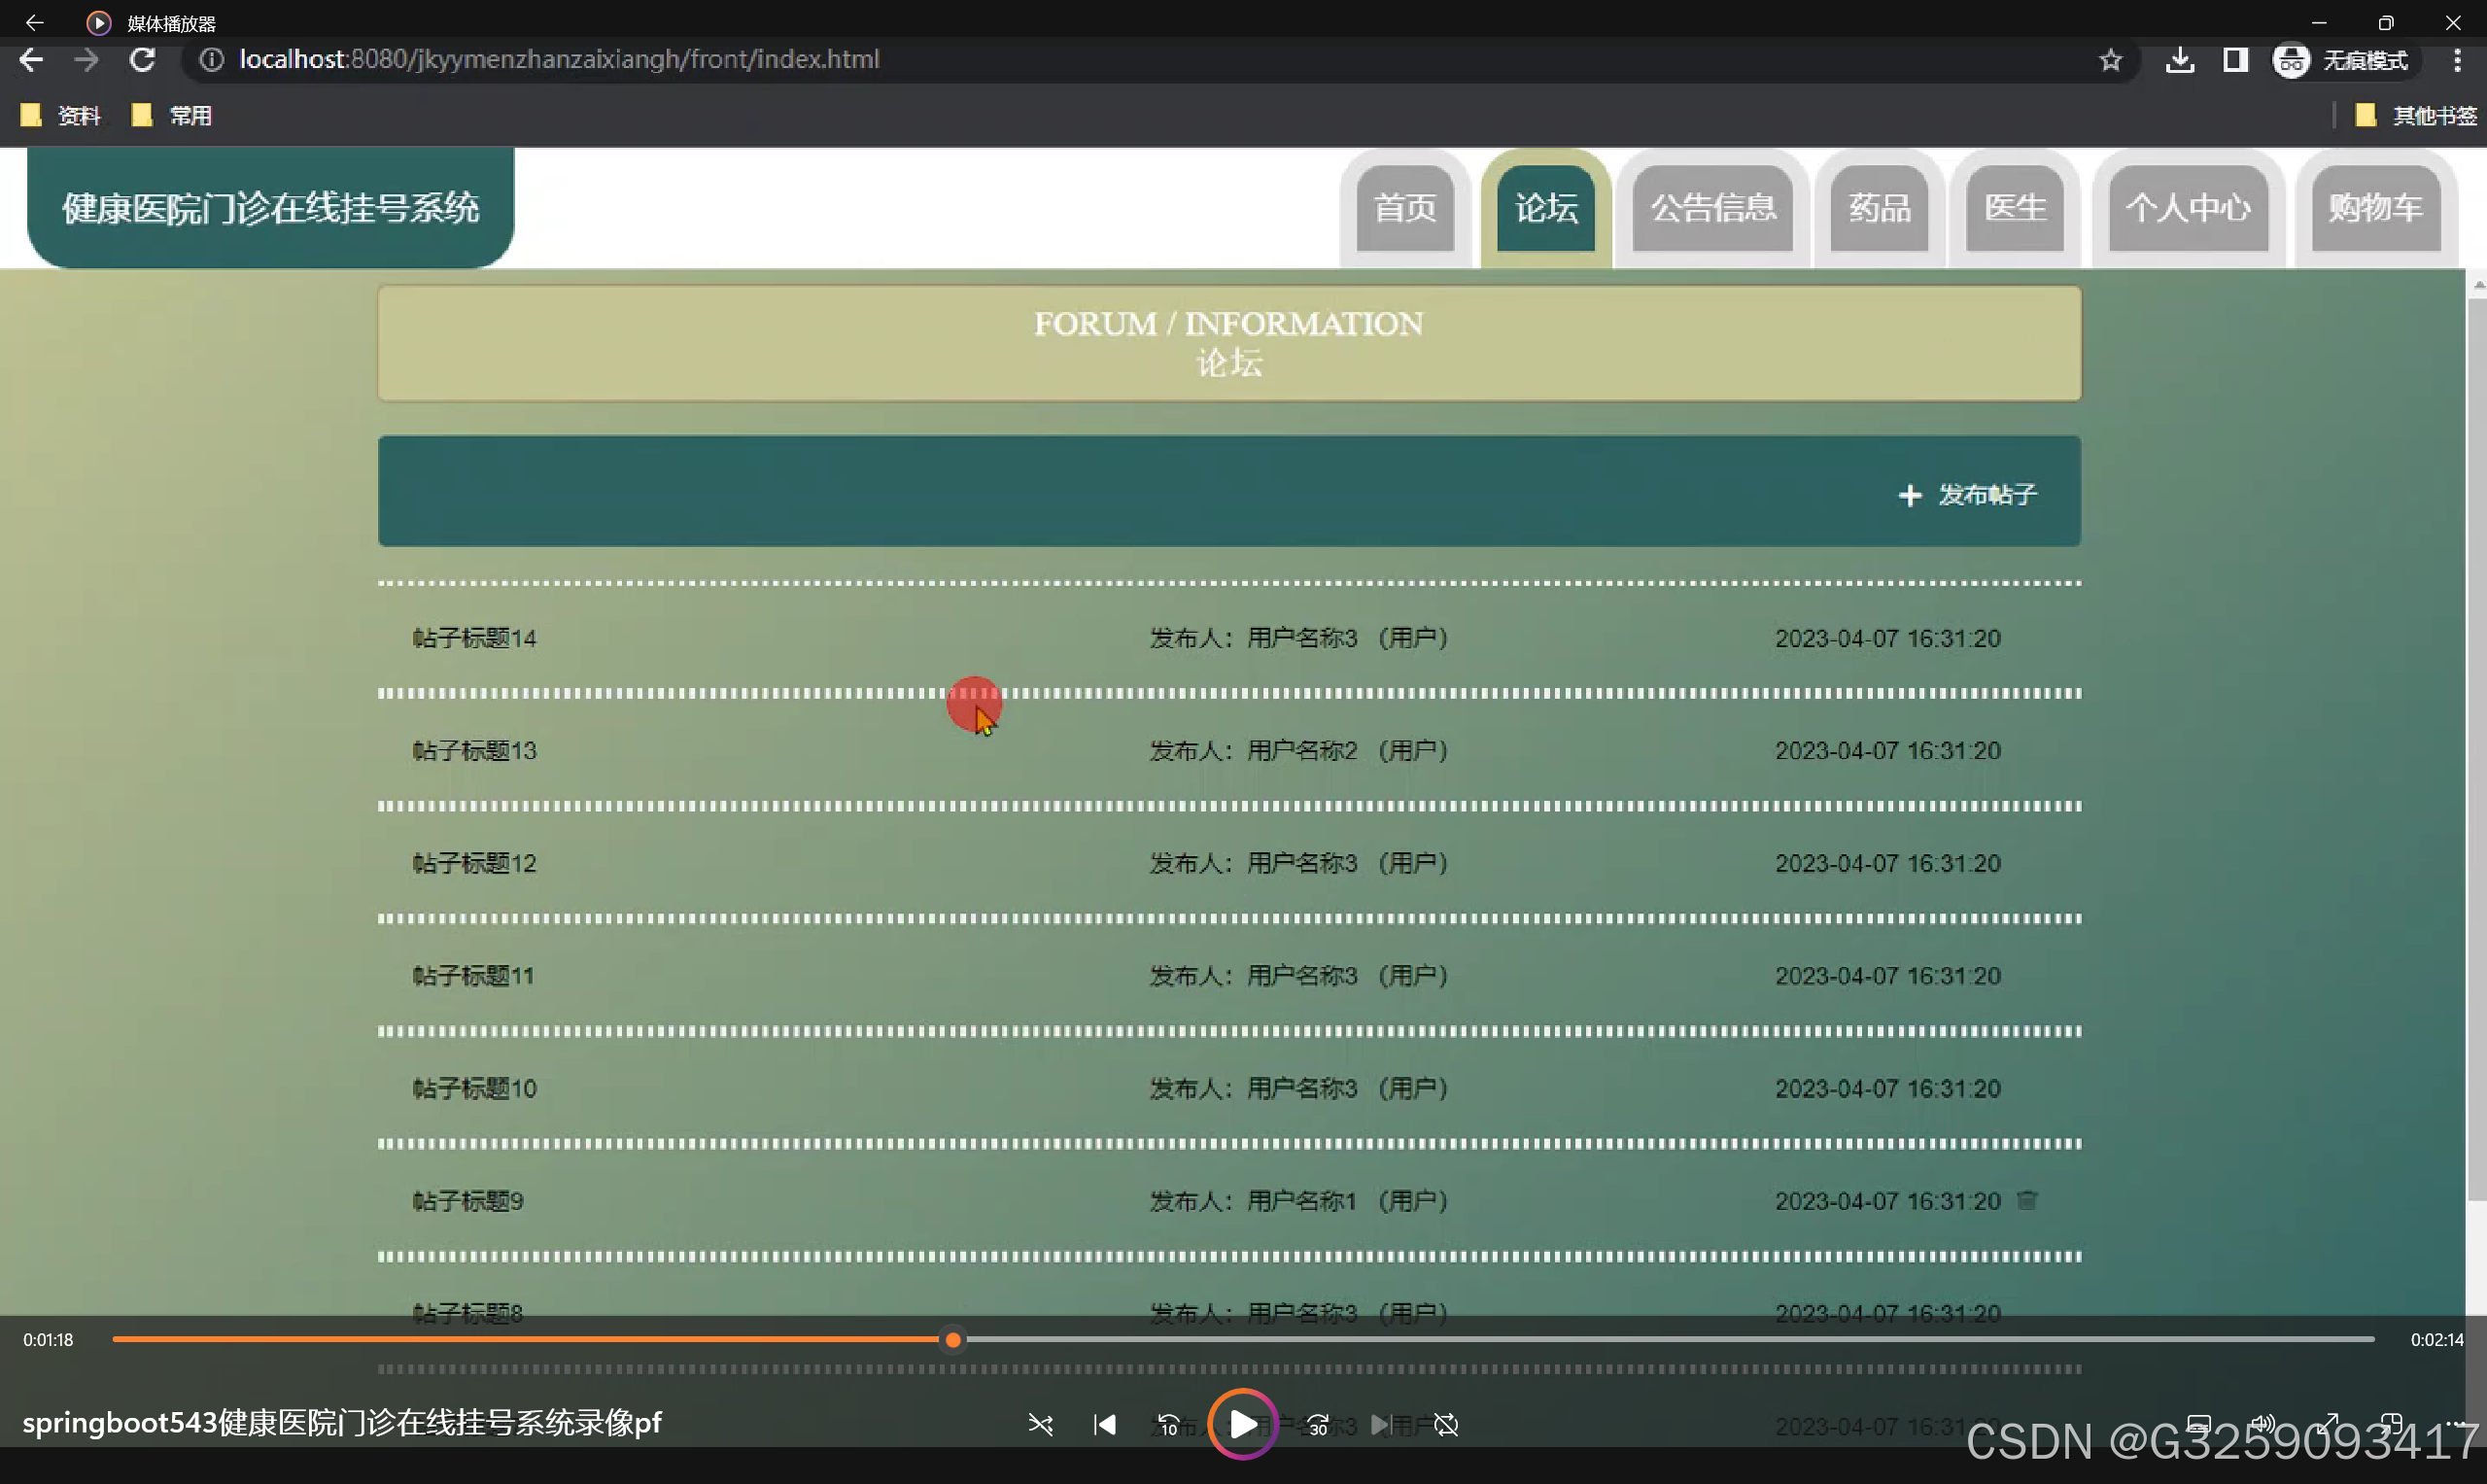Image resolution: width=2487 pixels, height=1484 pixels.
Task: Toggle repeat mode icon
Action: point(1446,1424)
